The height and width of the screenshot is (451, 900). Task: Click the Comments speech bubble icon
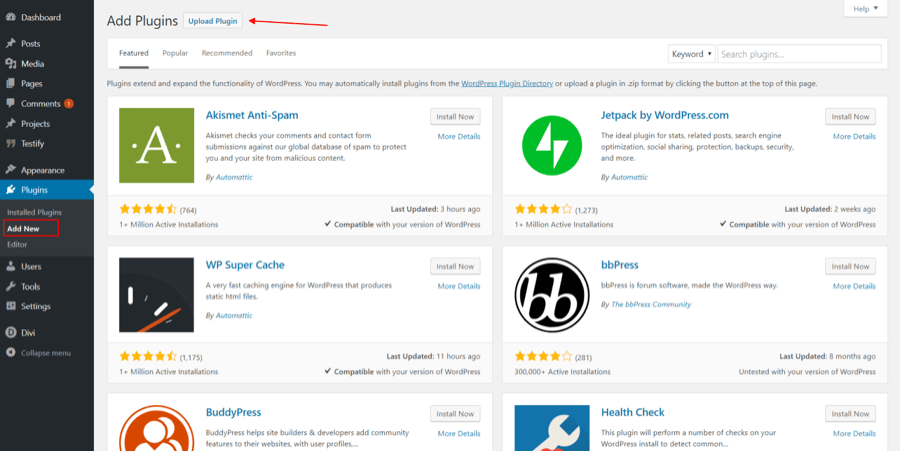click(x=10, y=104)
